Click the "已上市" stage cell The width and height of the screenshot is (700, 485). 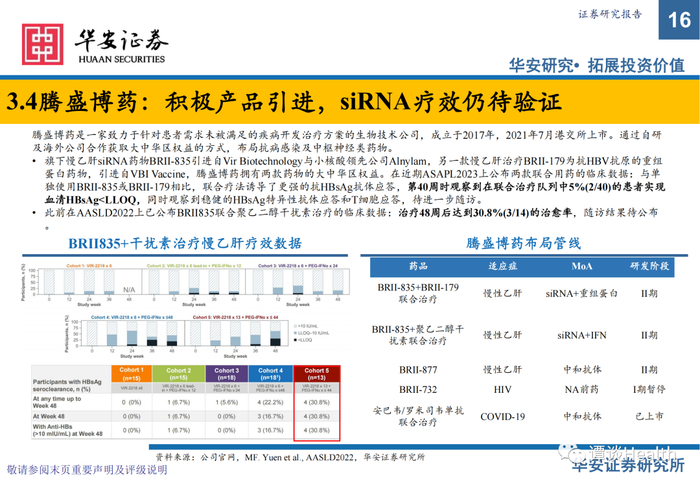click(x=650, y=416)
